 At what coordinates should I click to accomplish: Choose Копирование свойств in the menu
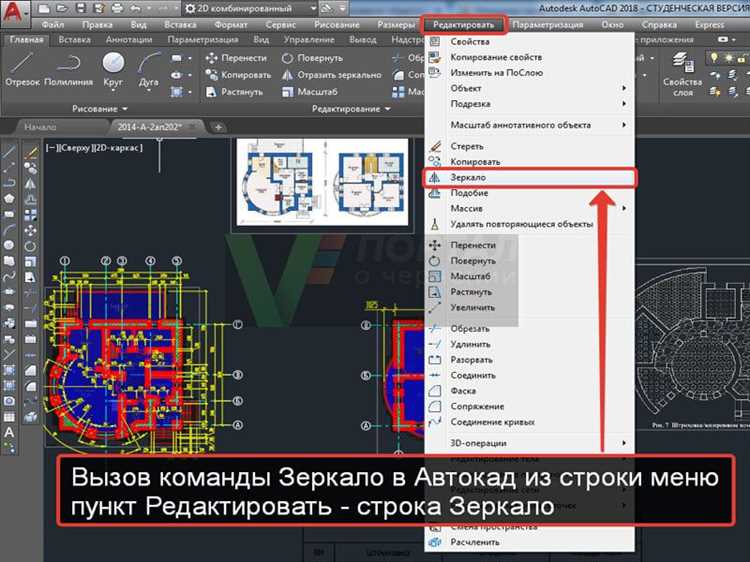[x=496, y=57]
